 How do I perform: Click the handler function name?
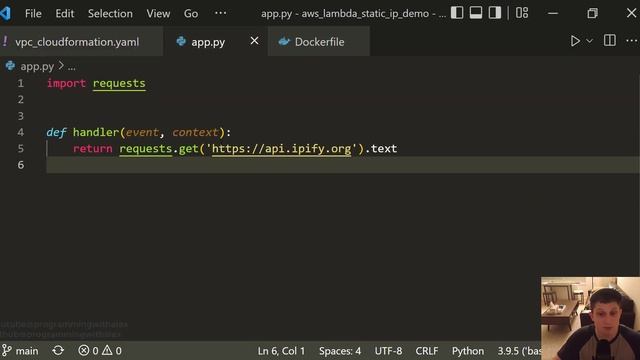[x=96, y=132]
